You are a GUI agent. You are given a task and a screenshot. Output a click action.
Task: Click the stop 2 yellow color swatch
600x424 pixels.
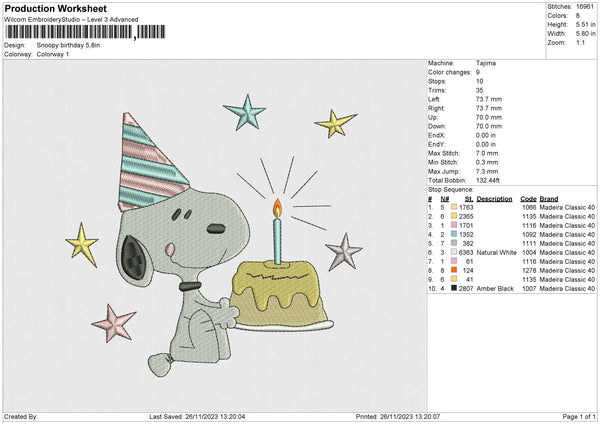pyautogui.click(x=454, y=216)
